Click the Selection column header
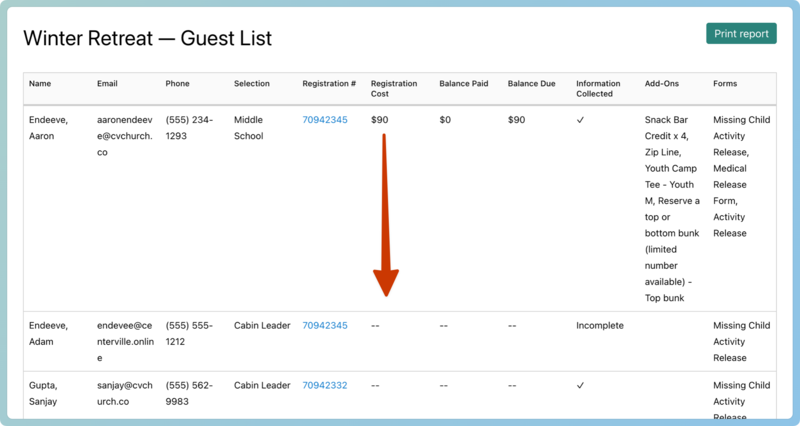800x426 pixels. pyautogui.click(x=252, y=84)
